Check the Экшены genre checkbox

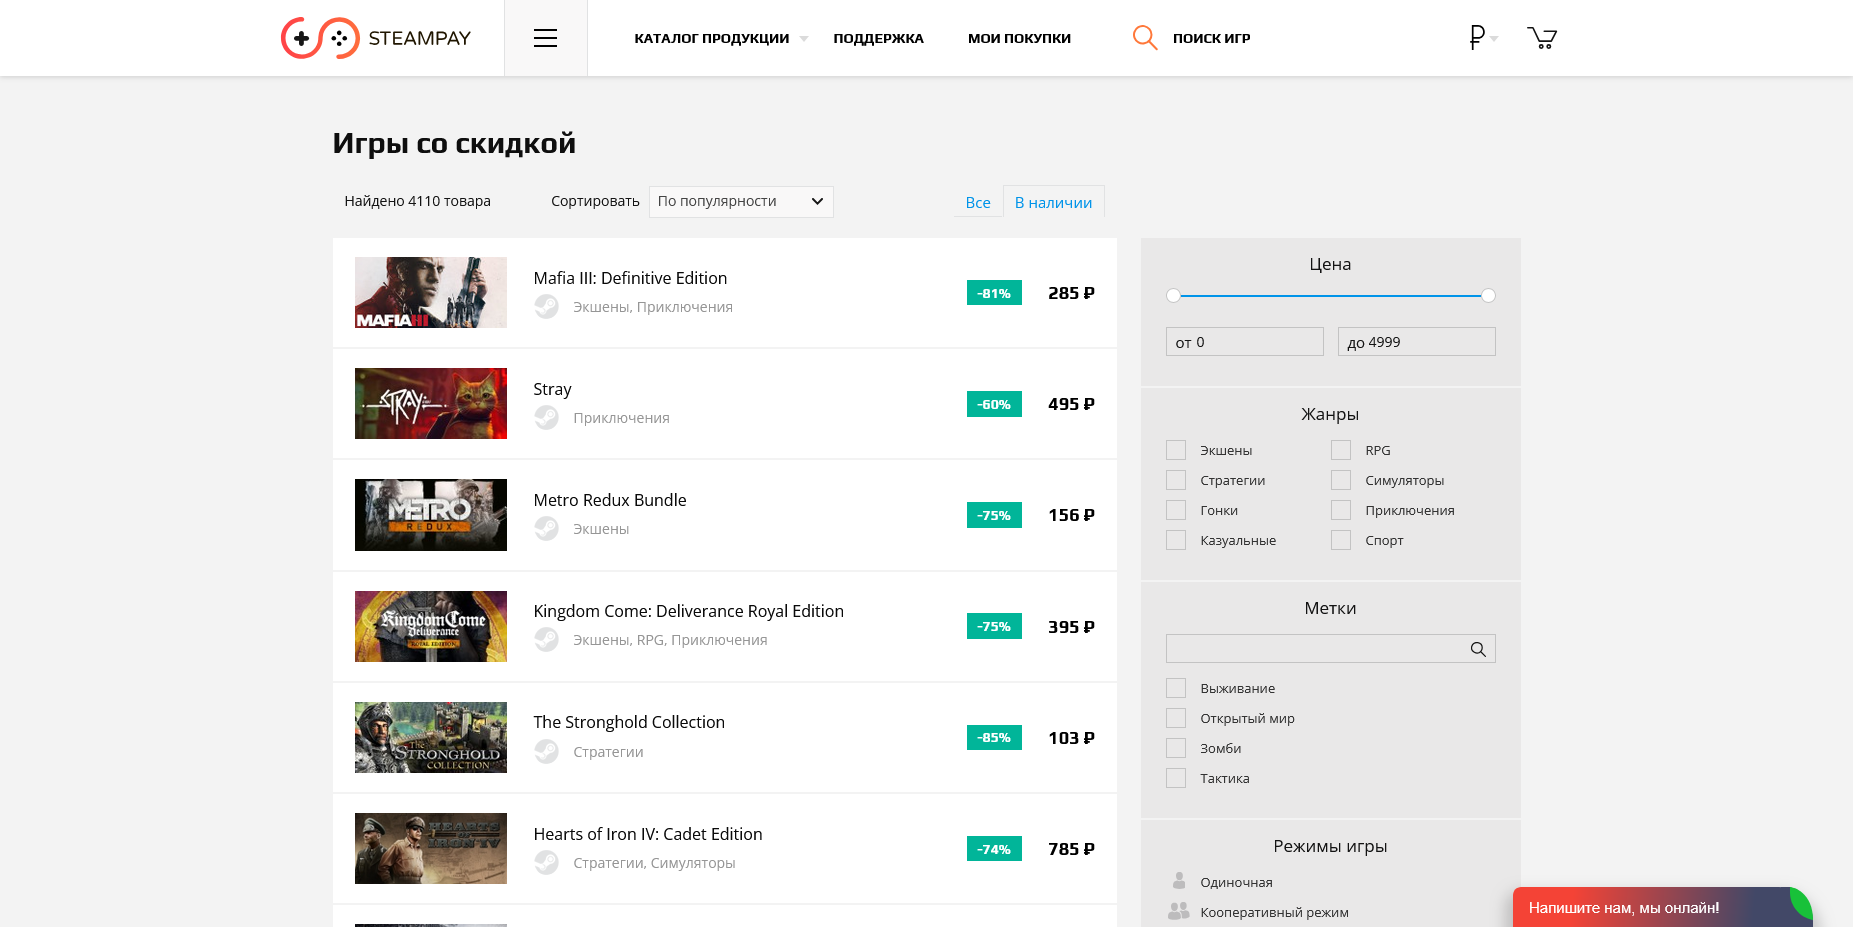tap(1176, 450)
